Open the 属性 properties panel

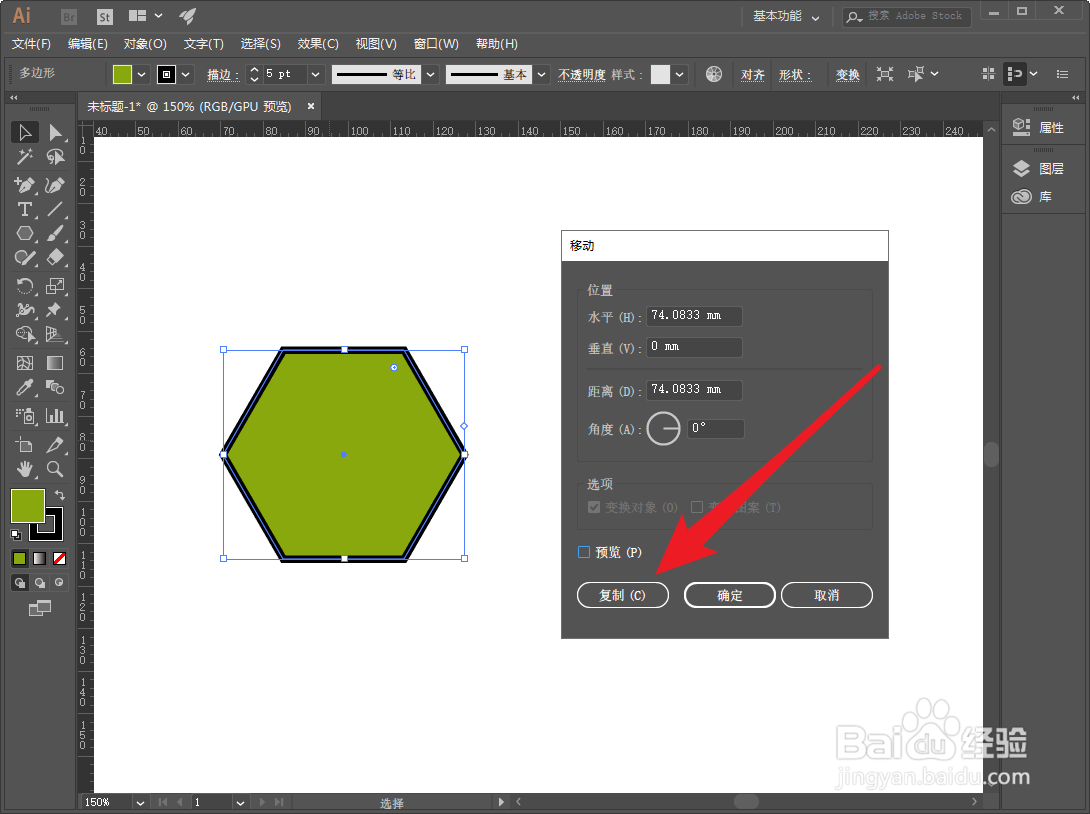pyautogui.click(x=1039, y=127)
